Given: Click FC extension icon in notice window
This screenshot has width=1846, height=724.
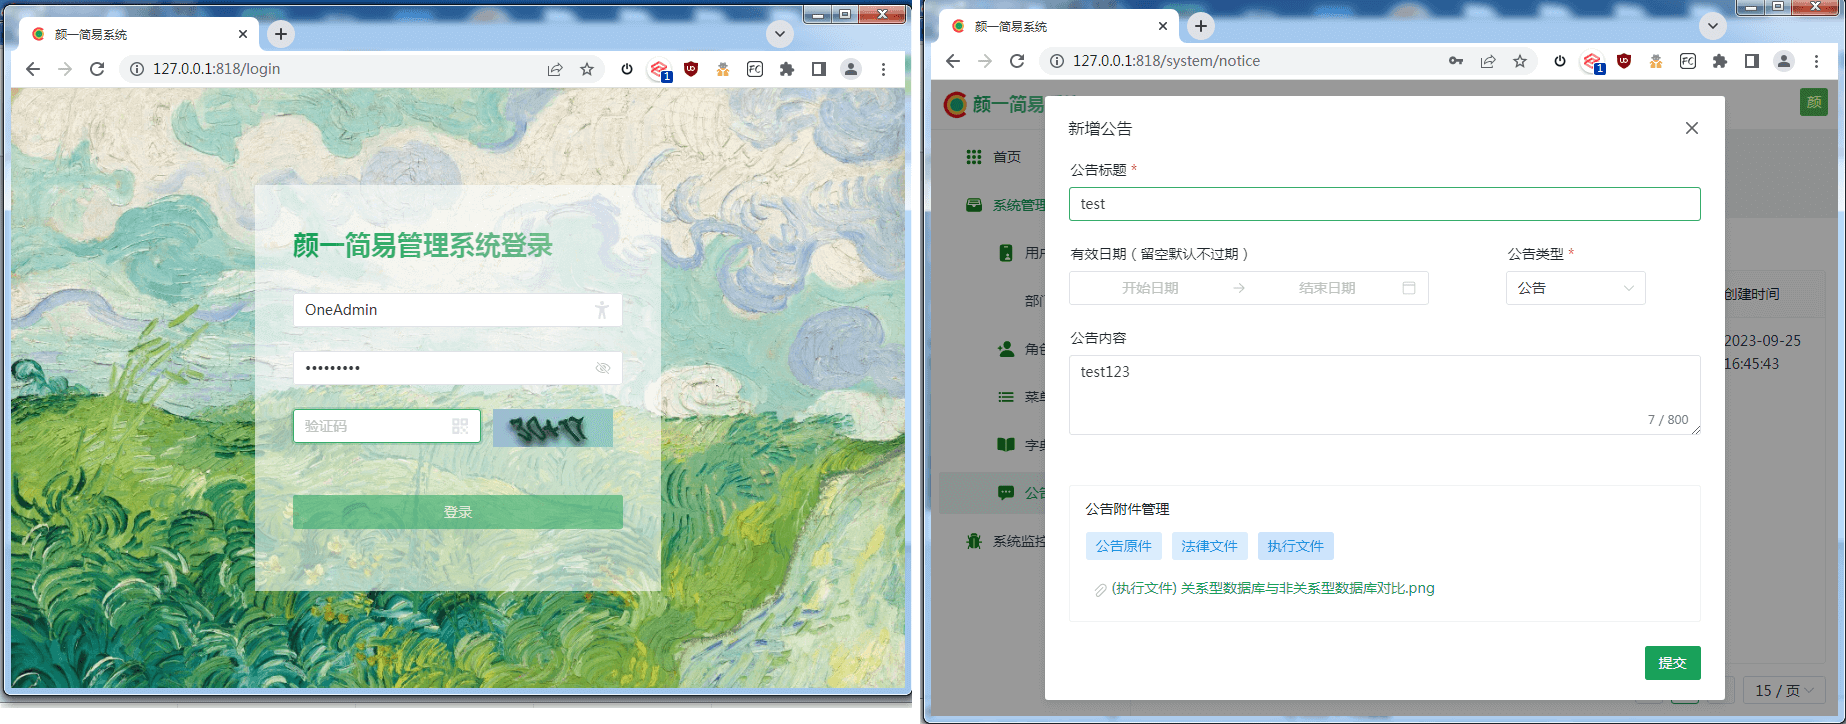Looking at the screenshot, I should [1688, 61].
